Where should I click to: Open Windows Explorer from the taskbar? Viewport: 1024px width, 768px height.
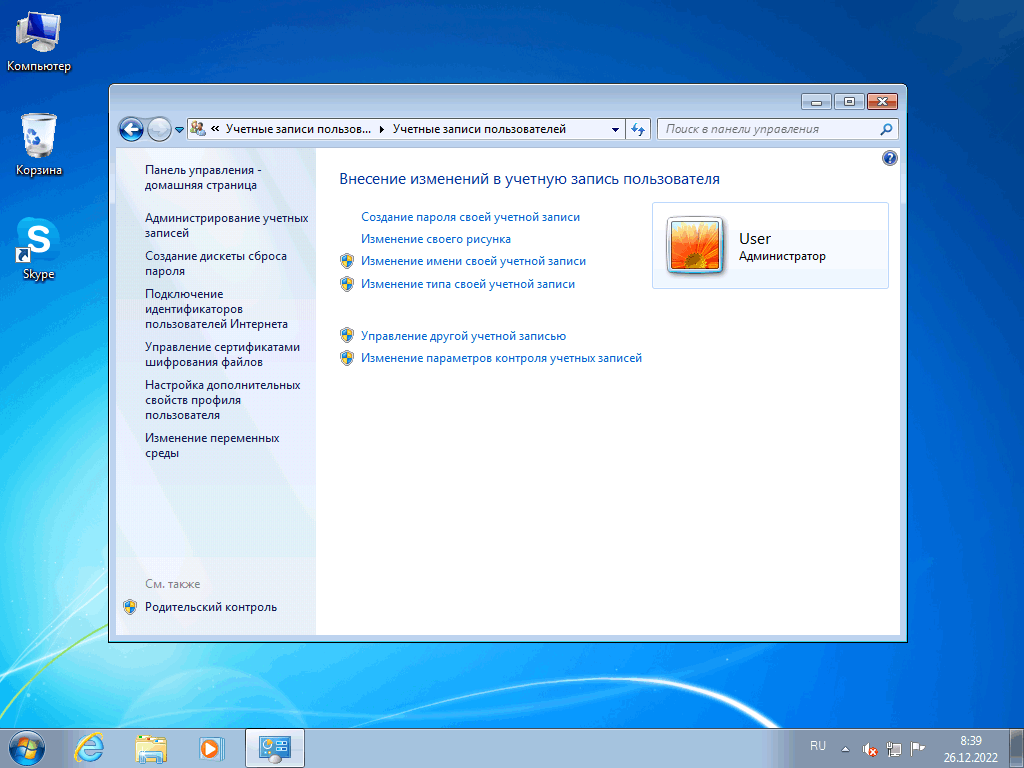150,748
